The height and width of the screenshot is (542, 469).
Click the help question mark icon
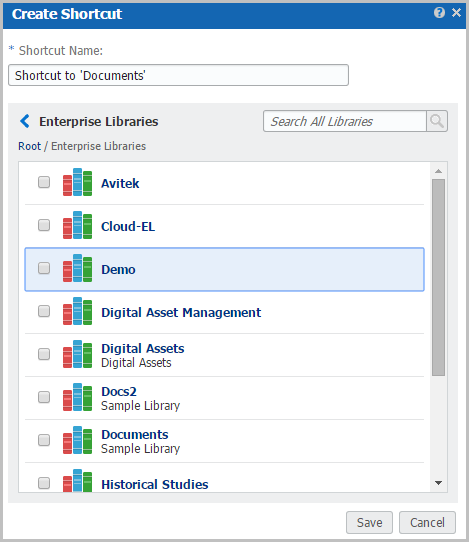[439, 13]
